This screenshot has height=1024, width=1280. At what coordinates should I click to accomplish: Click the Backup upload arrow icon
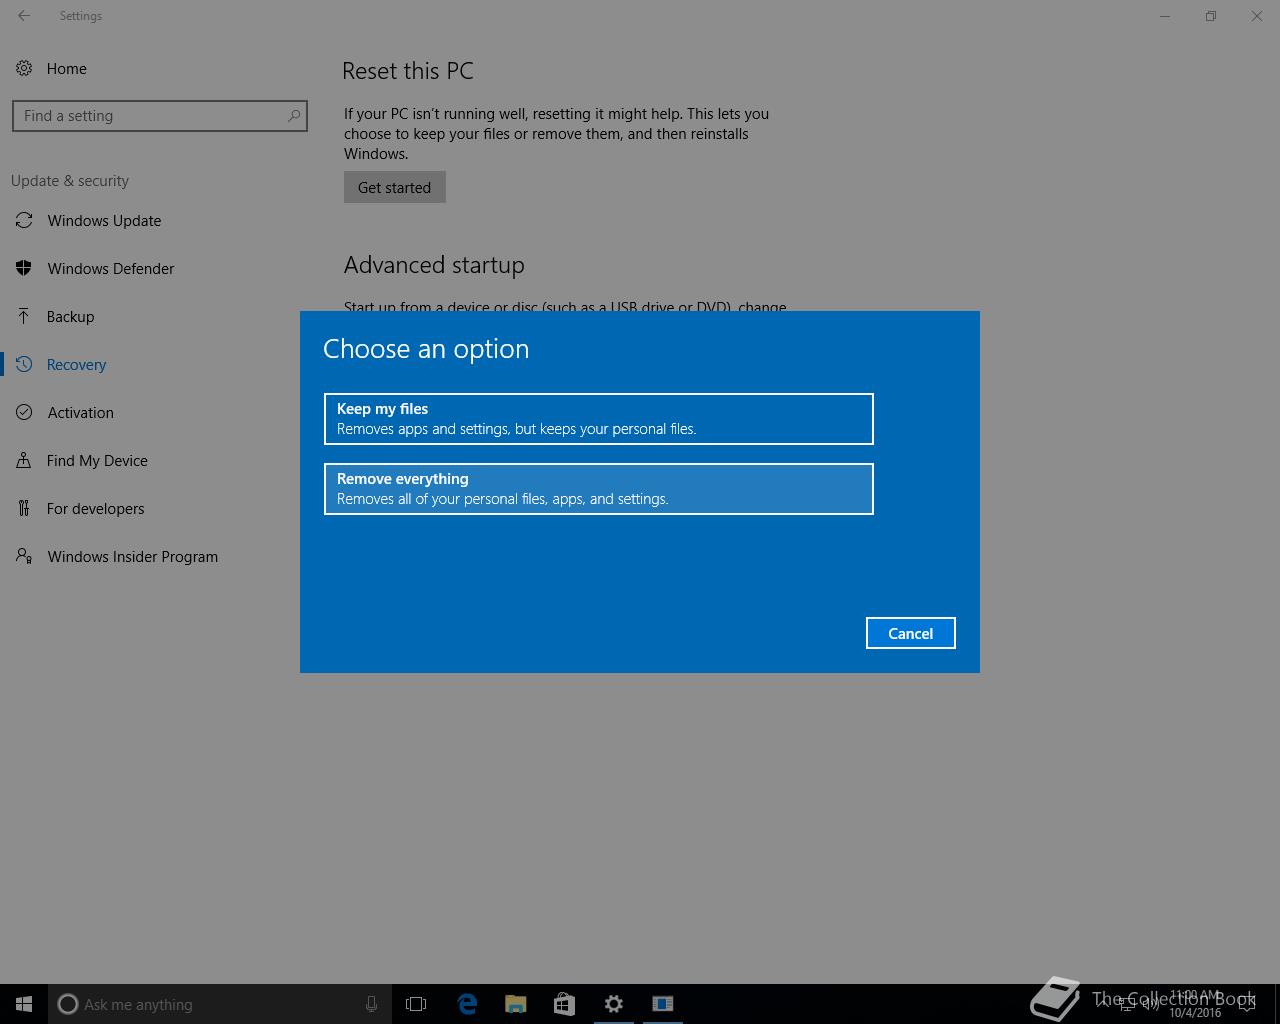[x=24, y=316]
